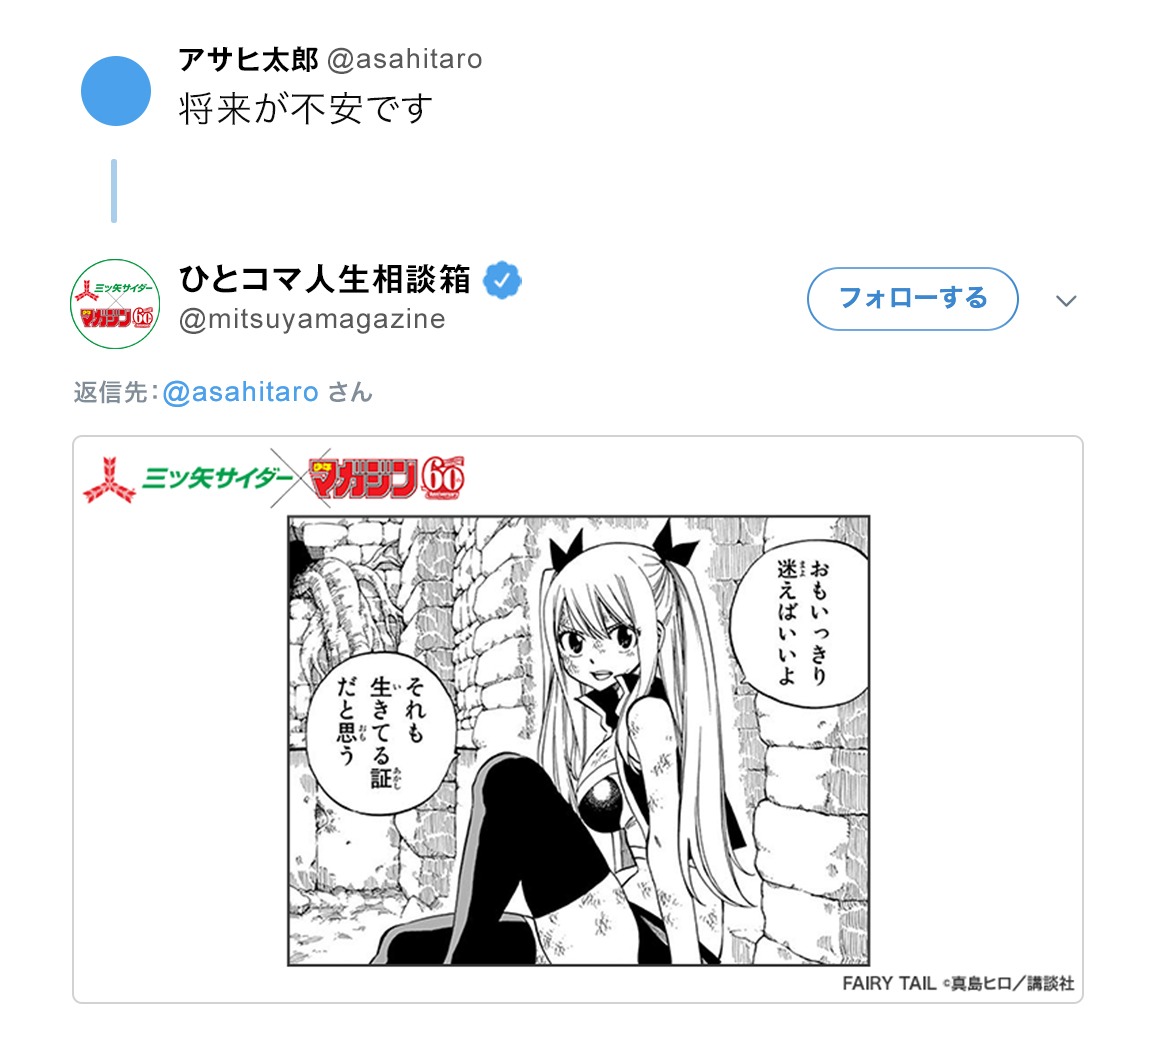Screen dimensions: 1156x1050
Task: Open the ひとコマ人生相談箱 account name
Action: click(x=324, y=279)
